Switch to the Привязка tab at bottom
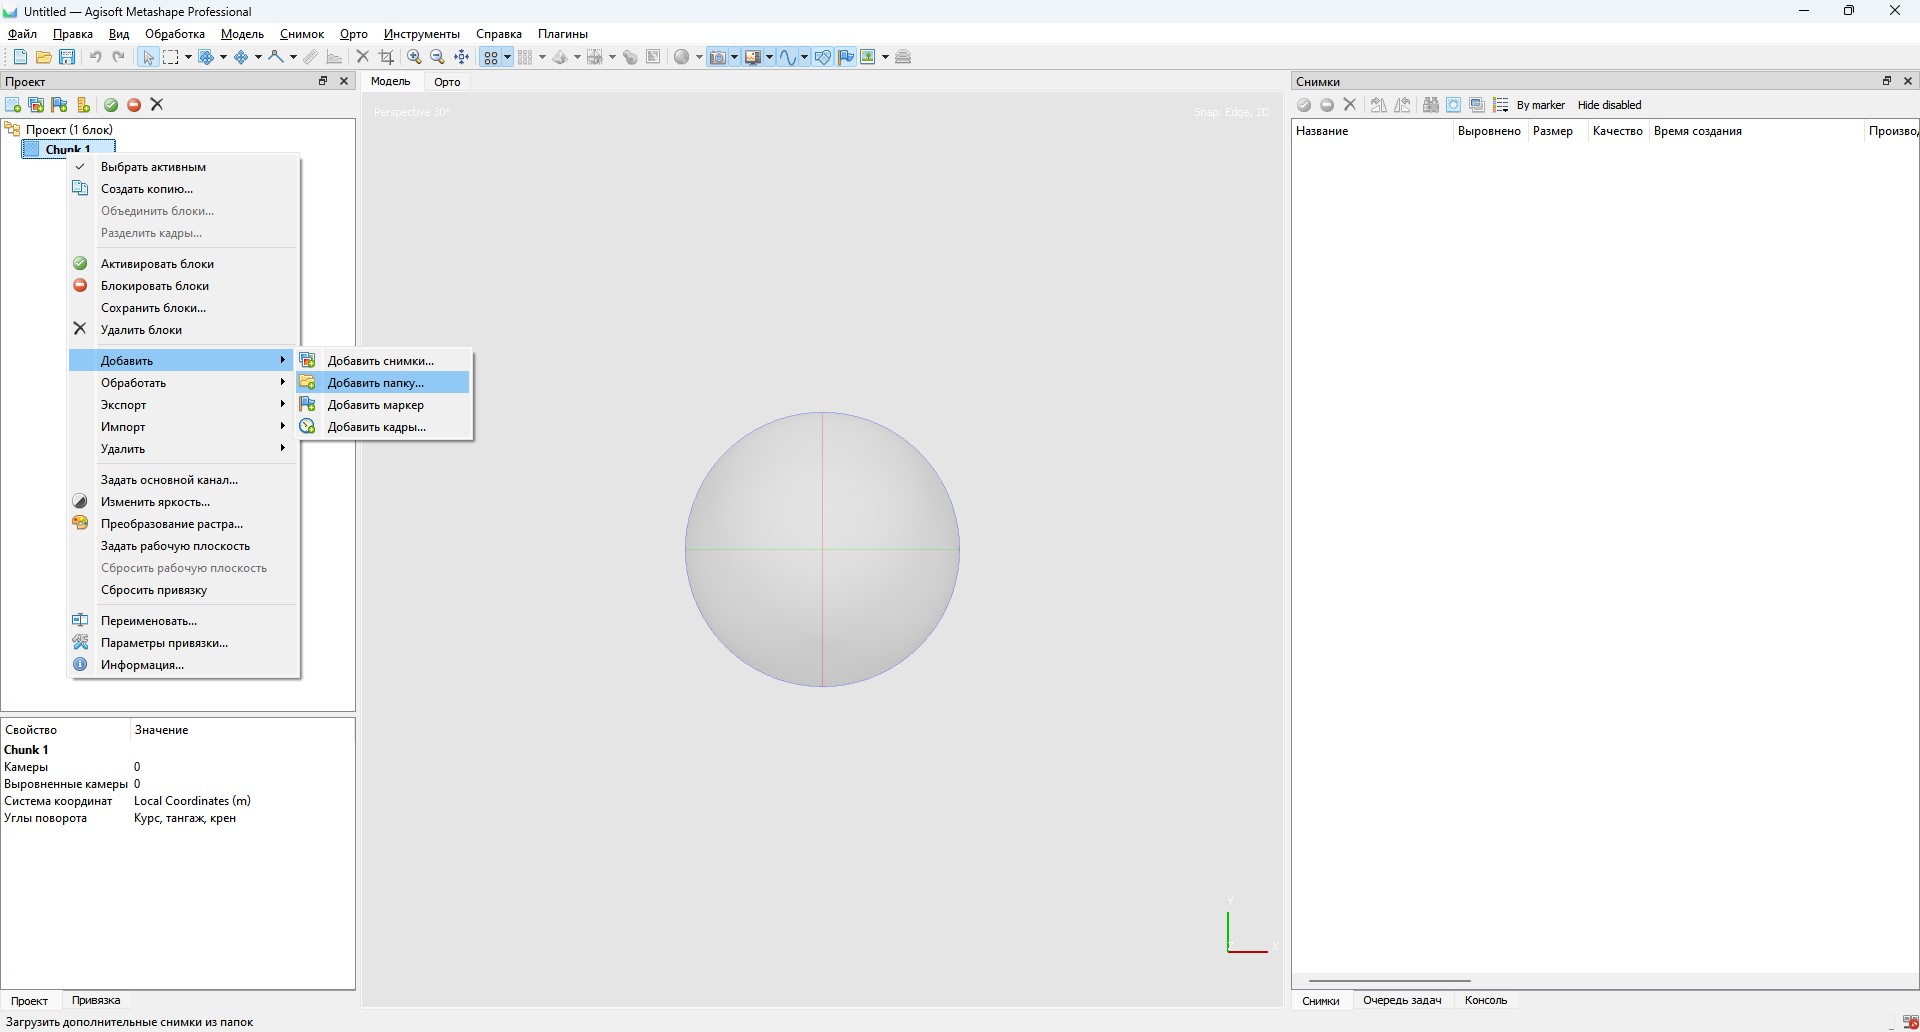The image size is (1920, 1032). tap(96, 1000)
